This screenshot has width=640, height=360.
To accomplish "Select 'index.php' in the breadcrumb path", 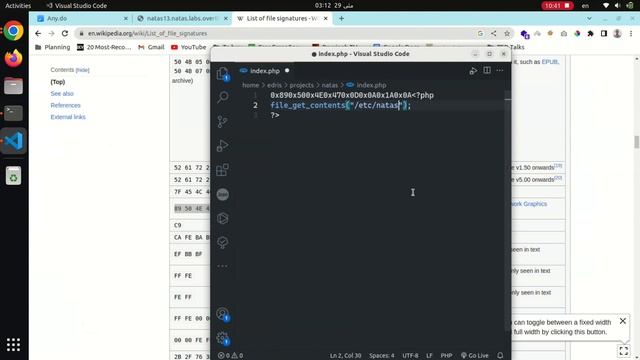I will click(x=371, y=85).
